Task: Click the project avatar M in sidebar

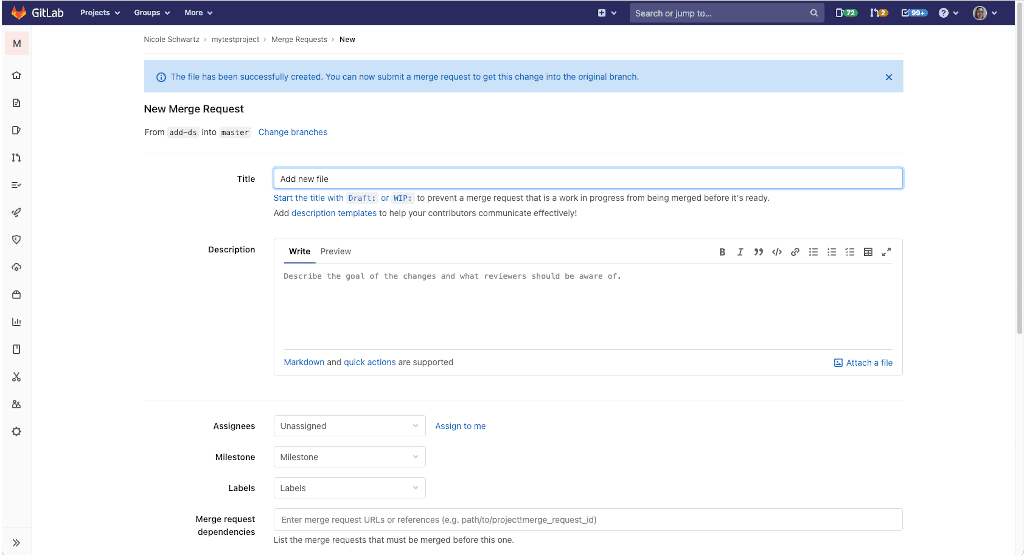Action: click(x=17, y=44)
